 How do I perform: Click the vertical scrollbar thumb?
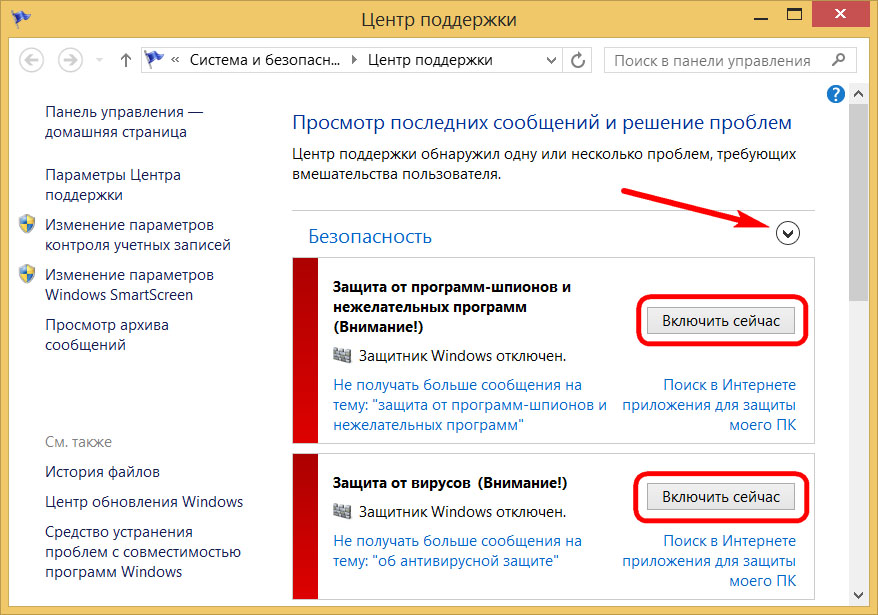pos(858,202)
